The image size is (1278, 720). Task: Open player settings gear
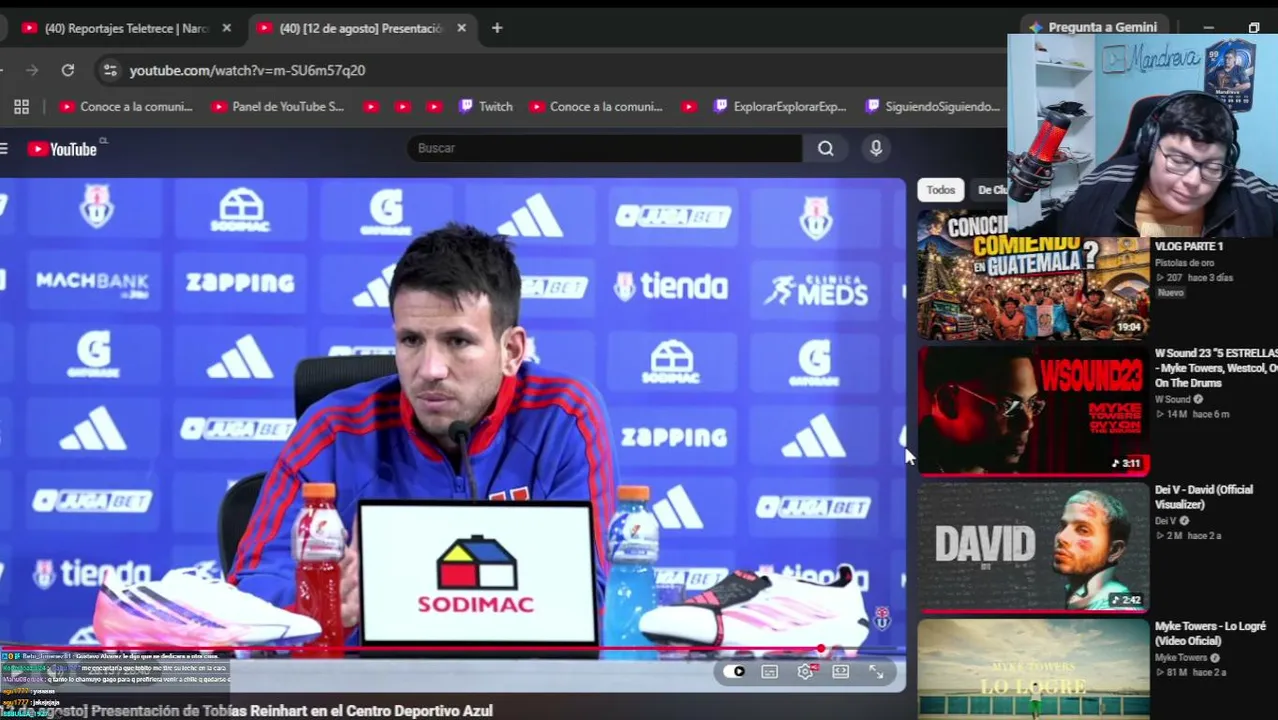click(805, 672)
